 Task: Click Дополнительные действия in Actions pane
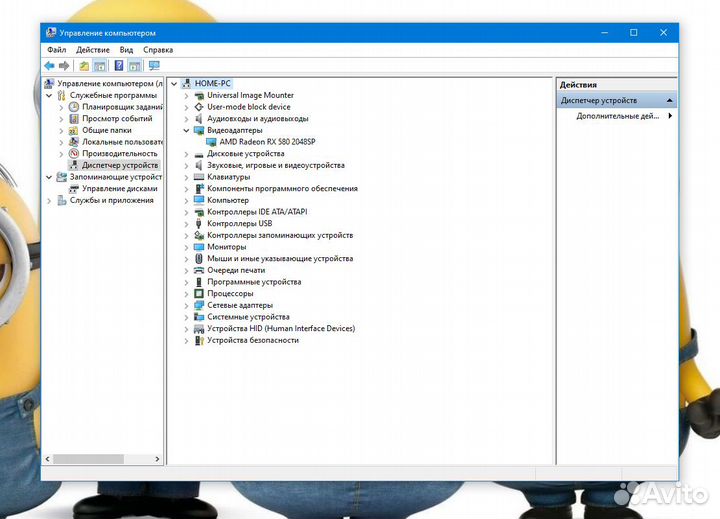click(x=617, y=116)
